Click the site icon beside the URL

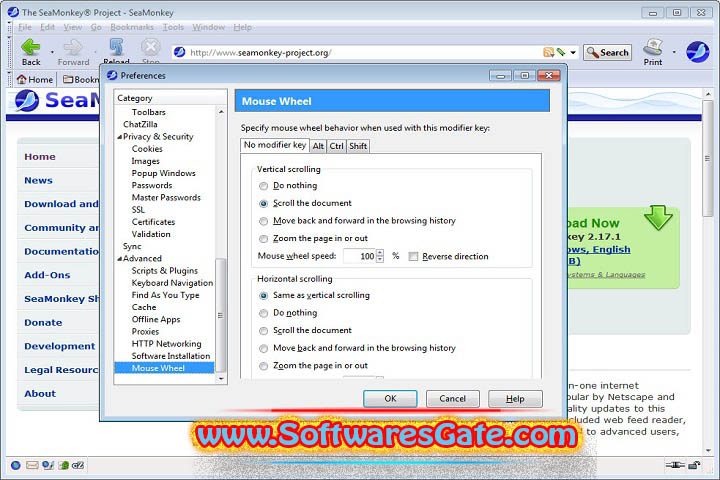[180, 52]
